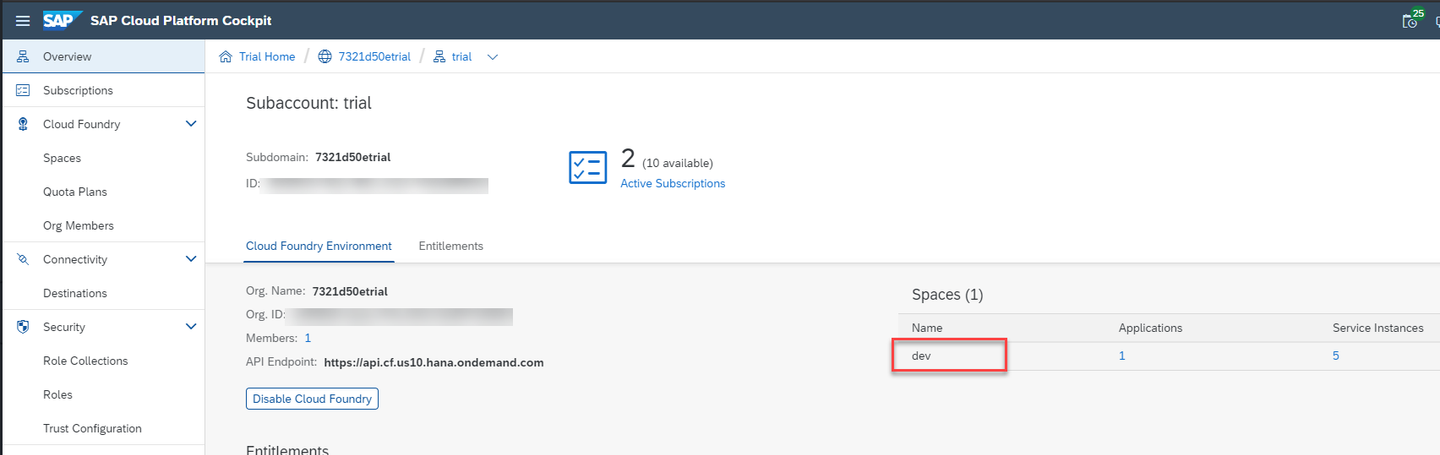This screenshot has width=1440, height=455.
Task: Click the SAP logo
Action: tap(62, 20)
